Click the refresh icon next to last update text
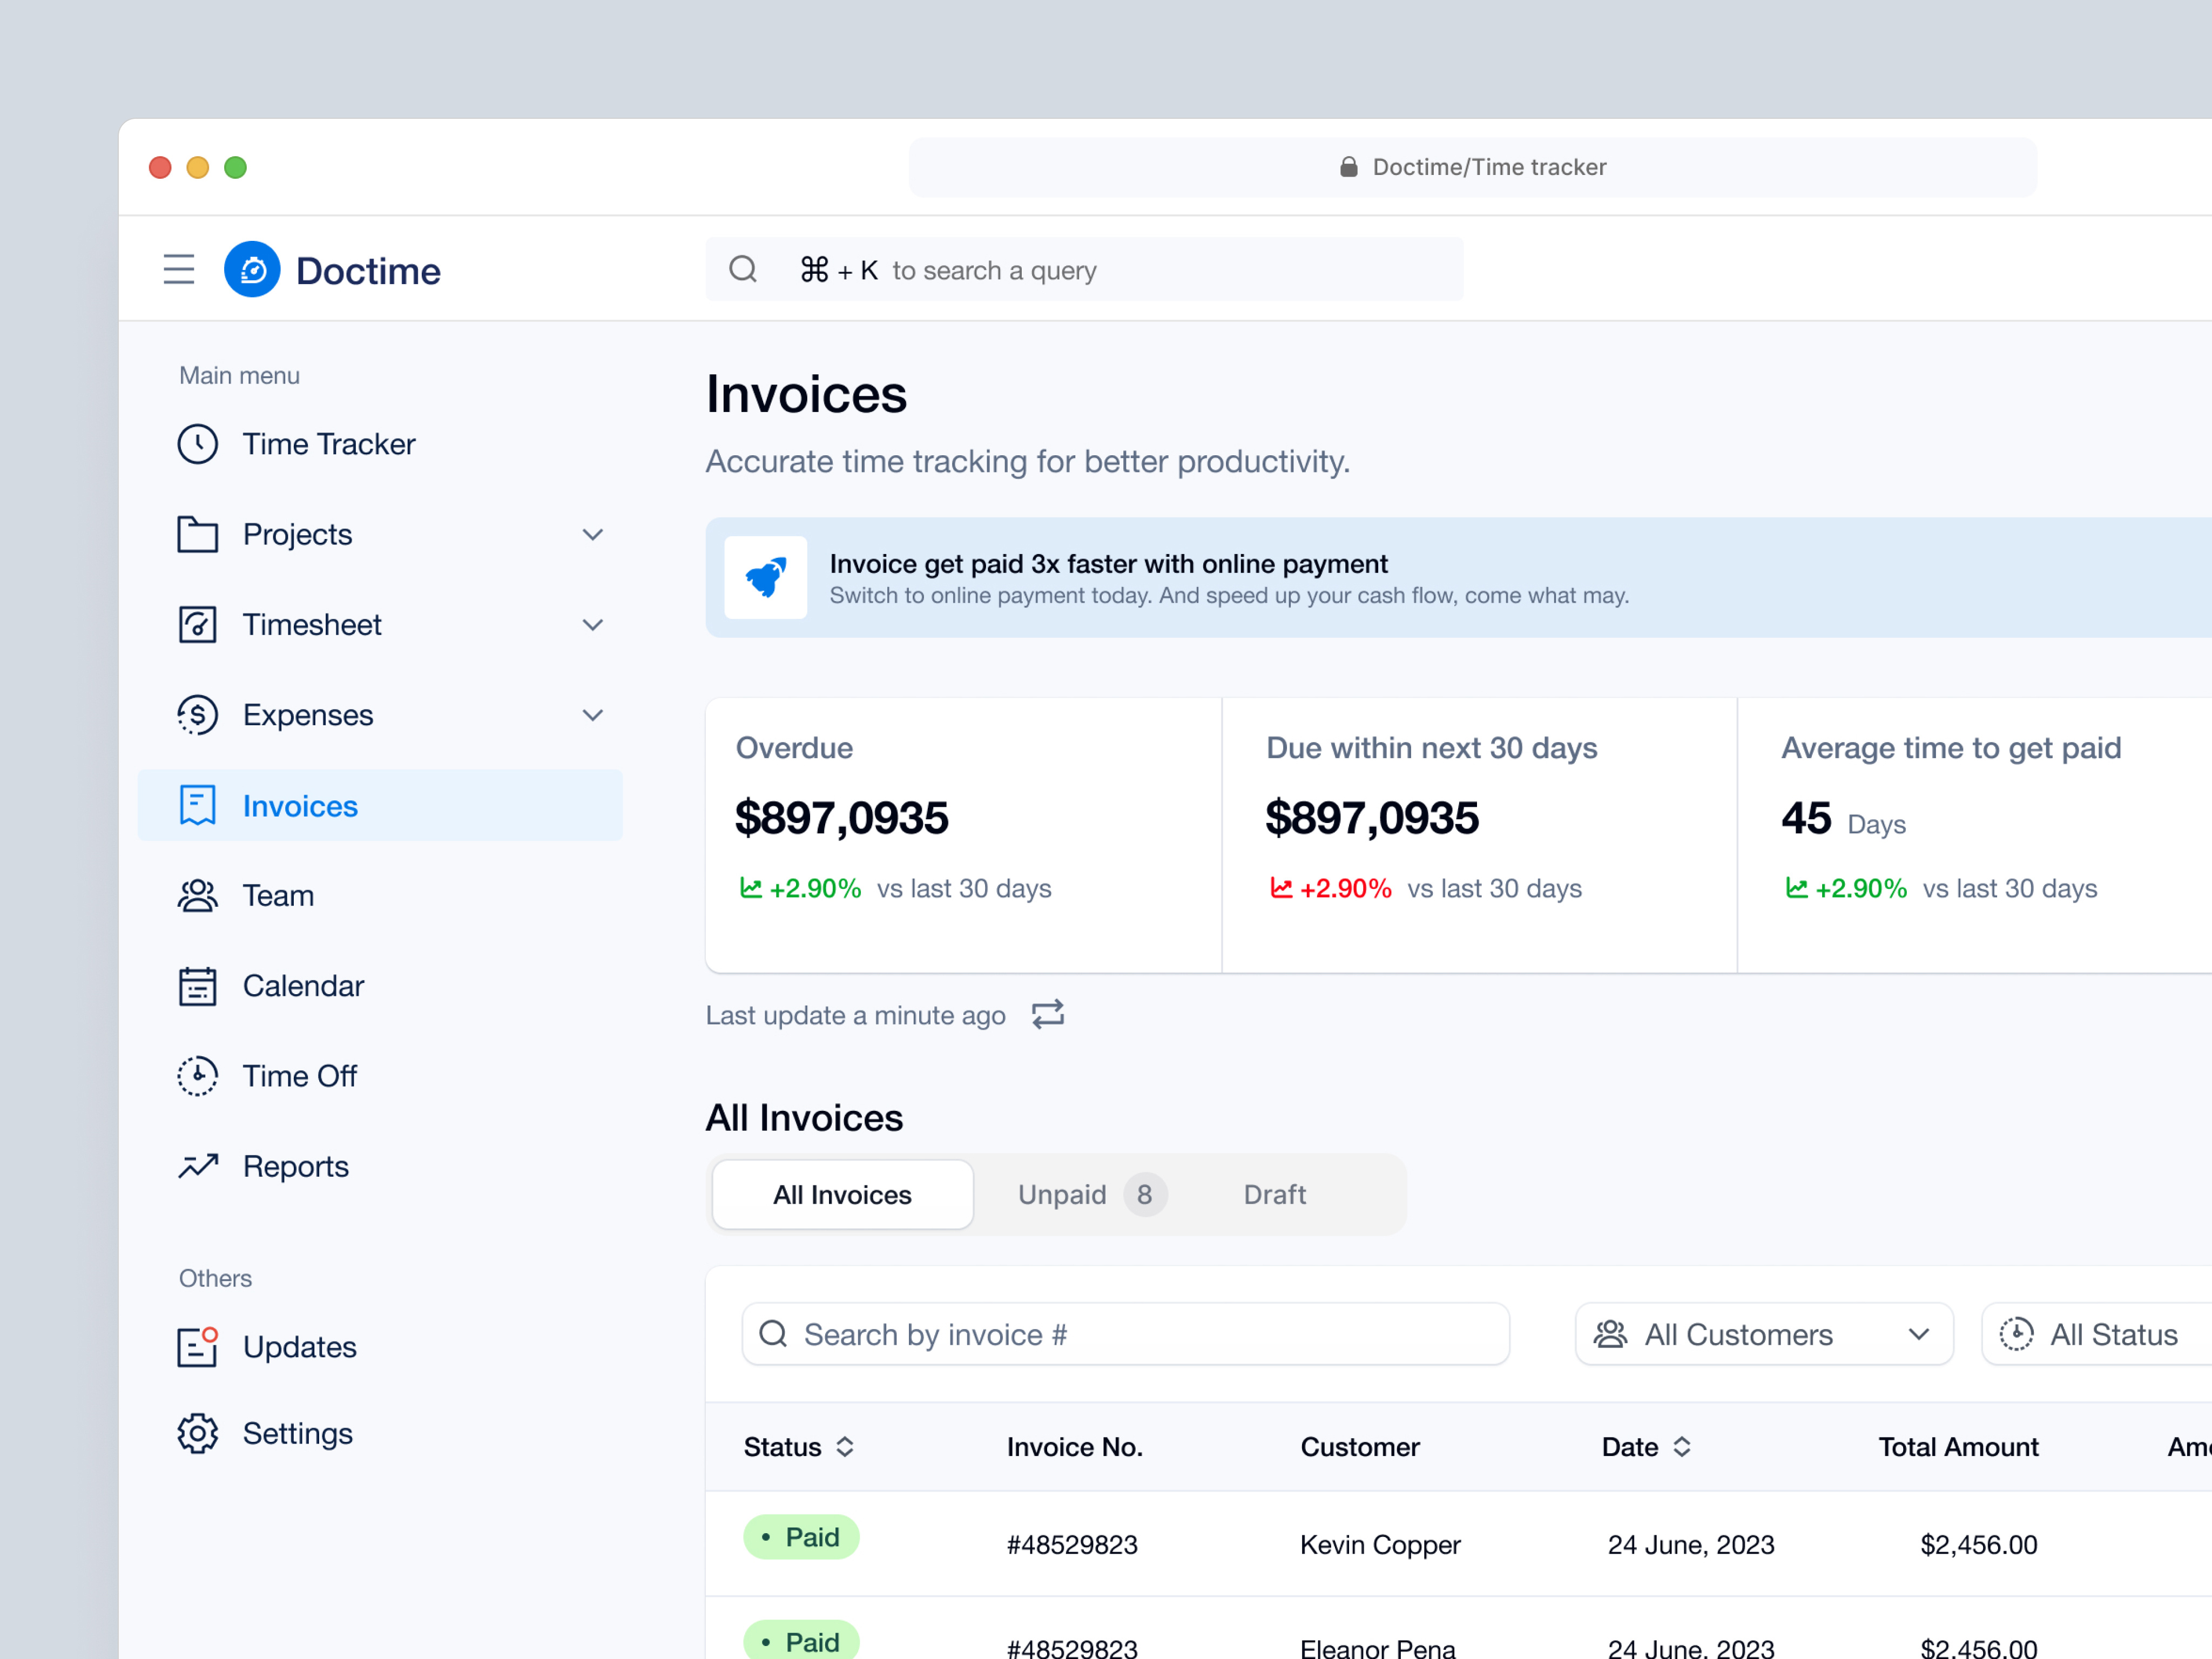Image resolution: width=2212 pixels, height=1659 pixels. click(x=1047, y=1014)
